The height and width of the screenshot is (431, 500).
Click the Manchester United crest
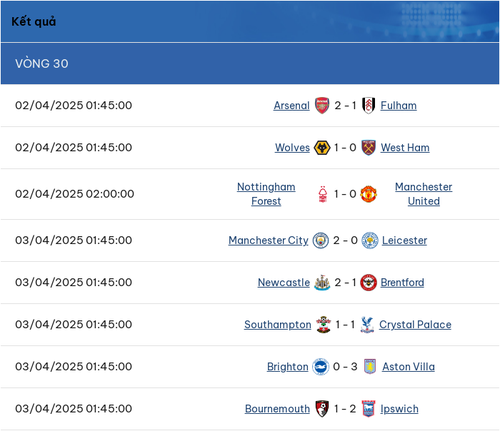[369, 194]
